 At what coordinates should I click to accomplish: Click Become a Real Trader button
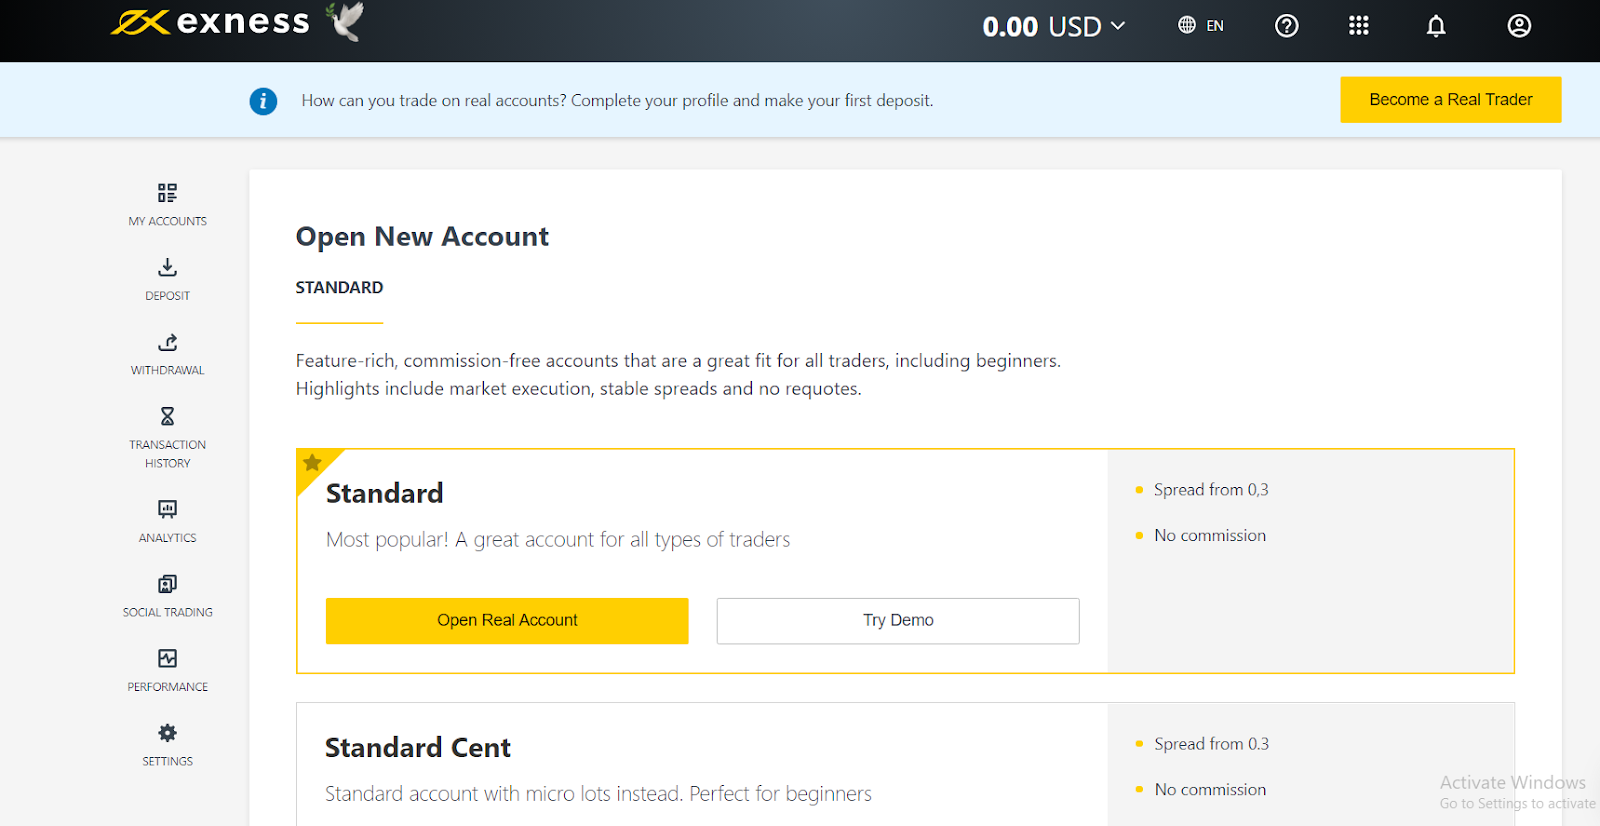pyautogui.click(x=1450, y=100)
